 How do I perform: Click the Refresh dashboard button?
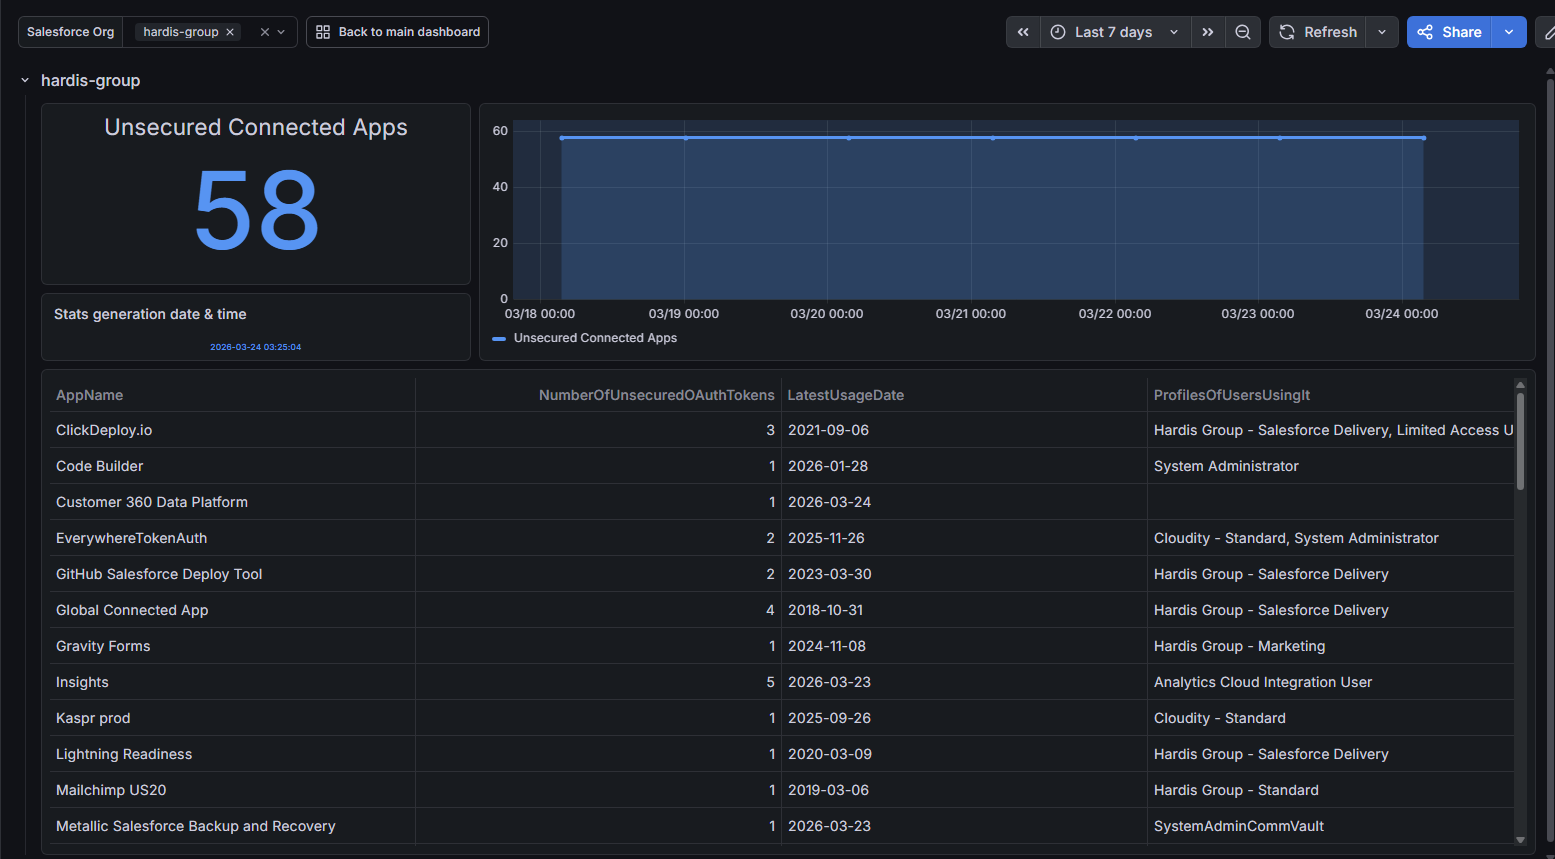coord(1318,32)
